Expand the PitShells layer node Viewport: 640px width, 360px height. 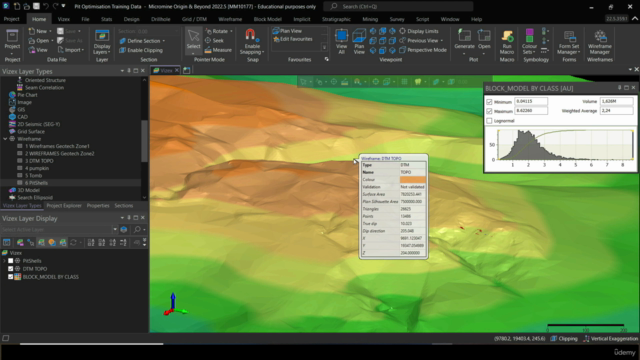pyautogui.click(x=4, y=261)
